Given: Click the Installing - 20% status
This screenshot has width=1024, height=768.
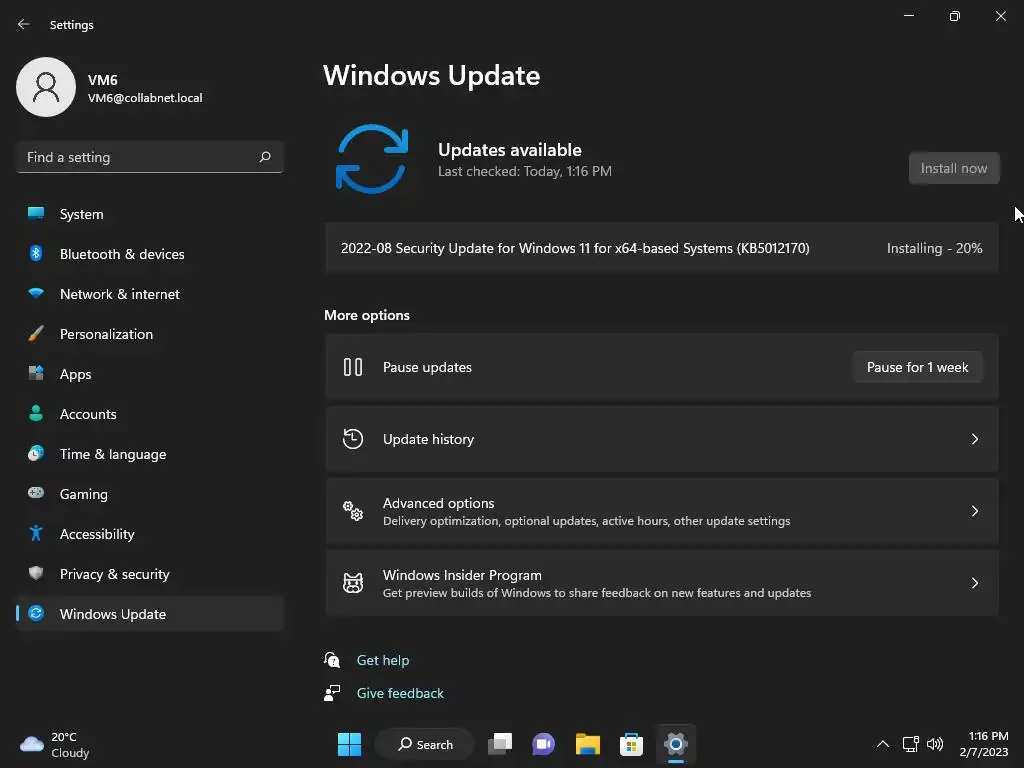Looking at the screenshot, I should click(934, 248).
